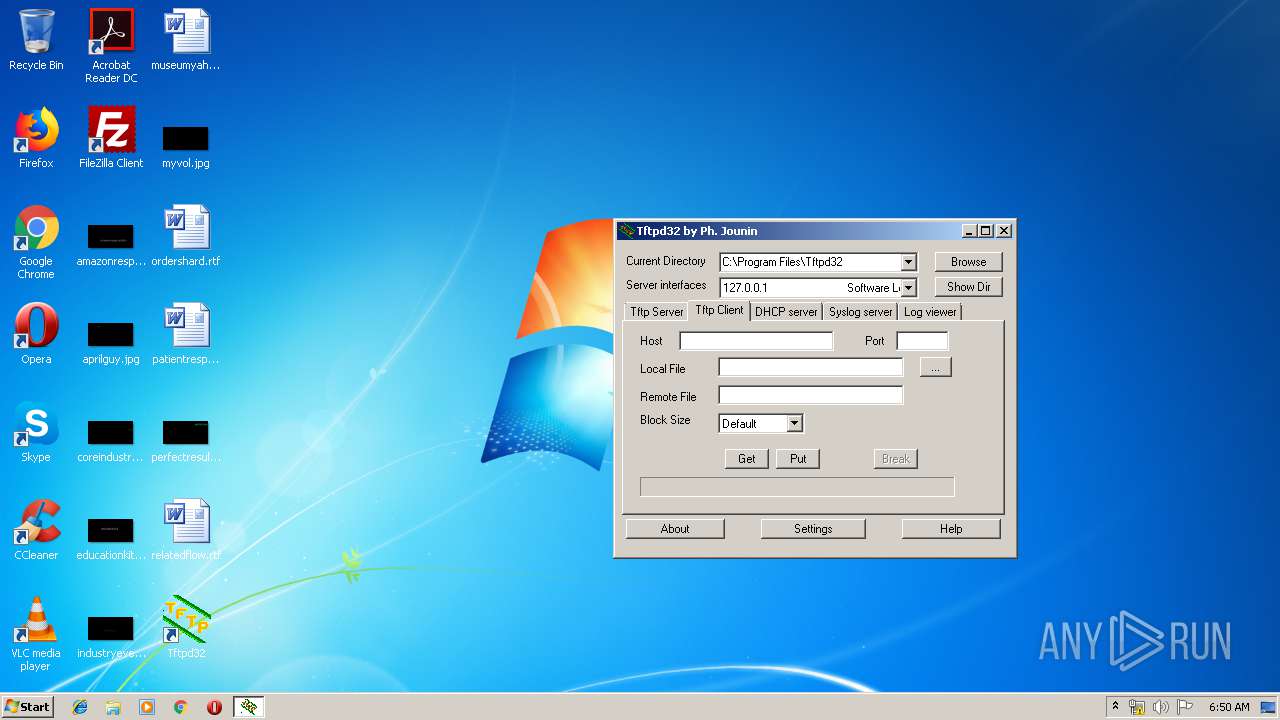Open the Syslog server tab

tap(861, 312)
